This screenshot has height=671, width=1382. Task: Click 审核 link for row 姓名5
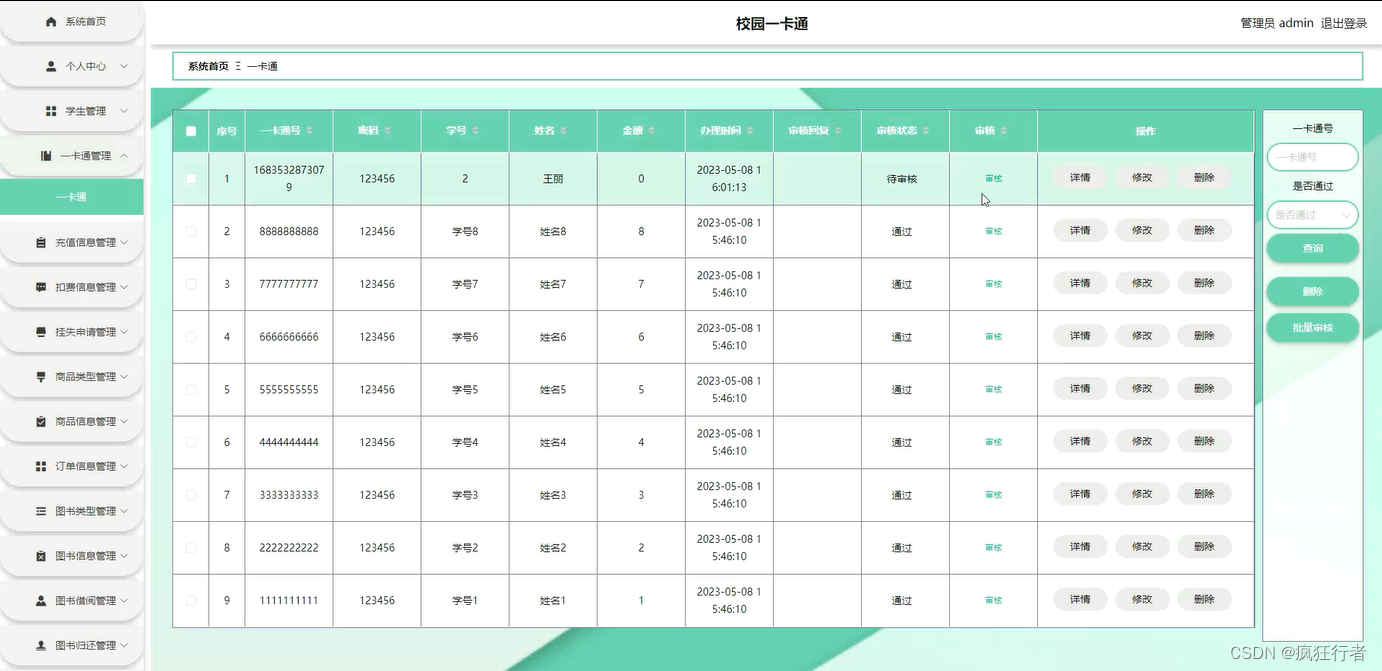coord(993,390)
